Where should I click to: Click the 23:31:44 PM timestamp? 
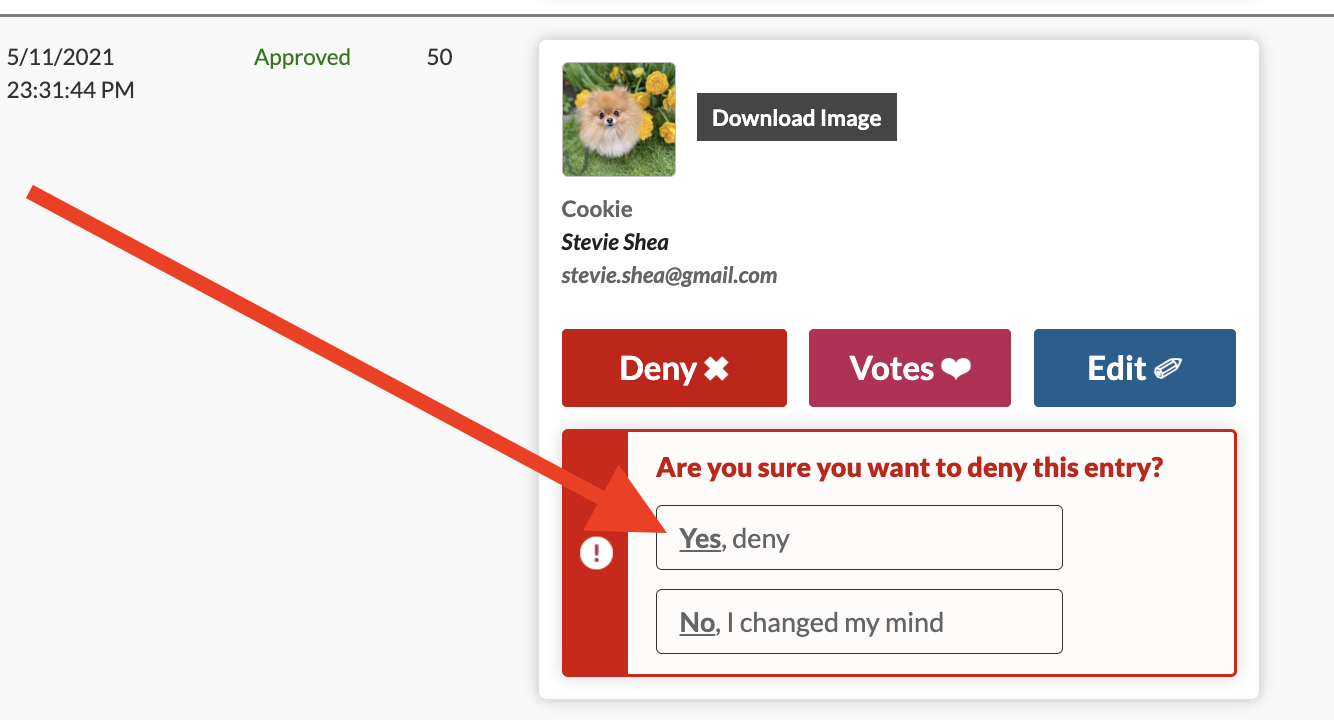pyautogui.click(x=70, y=90)
